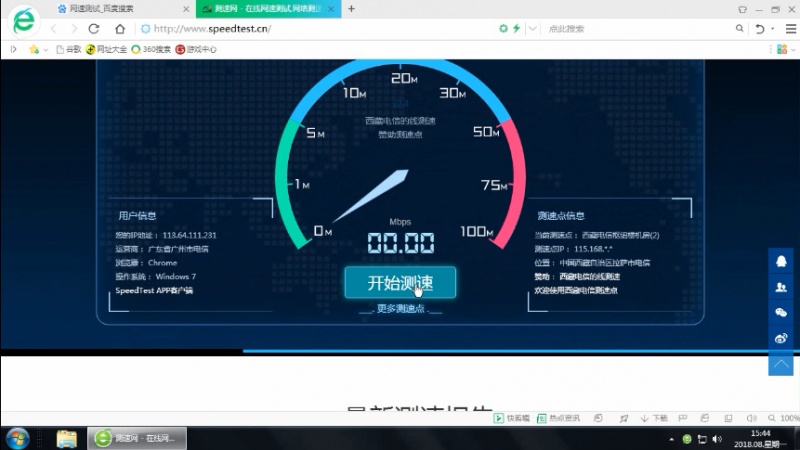
Task: Click the undo closed tab arrow icon
Action: point(760,29)
